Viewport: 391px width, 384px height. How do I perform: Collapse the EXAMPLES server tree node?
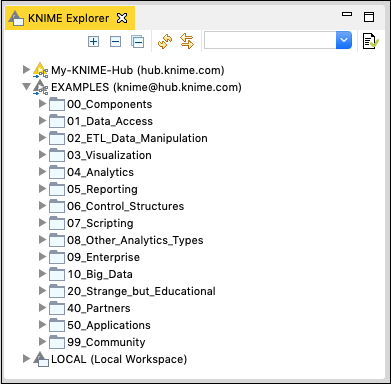coord(26,87)
